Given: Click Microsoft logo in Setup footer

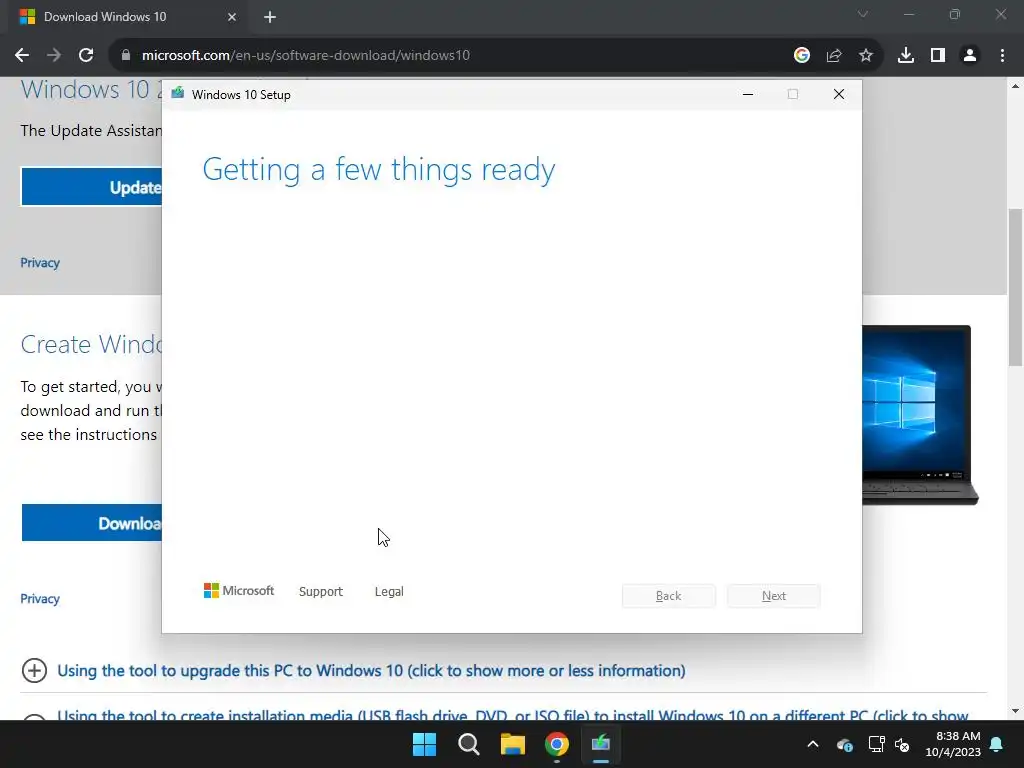Looking at the screenshot, I should [239, 590].
